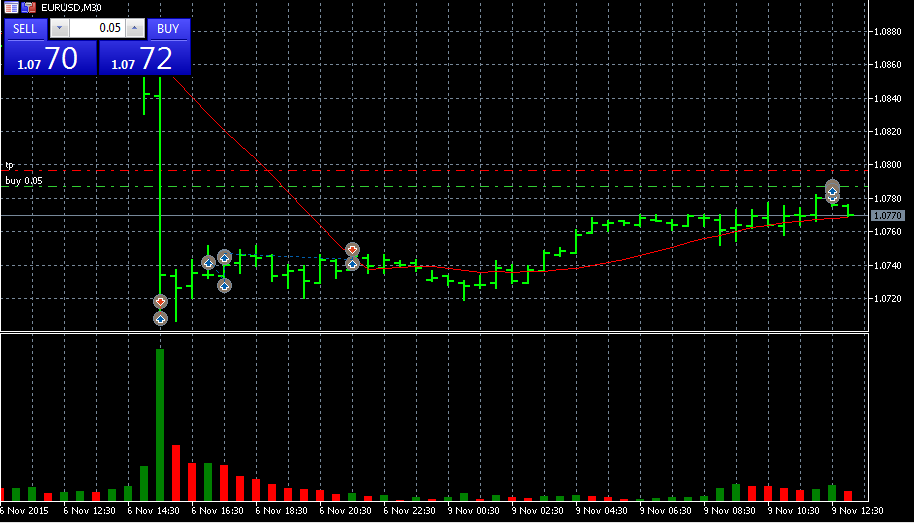Image resolution: width=914 pixels, height=524 pixels.
Task: Click the tallest green volume bar
Action: tap(160, 425)
